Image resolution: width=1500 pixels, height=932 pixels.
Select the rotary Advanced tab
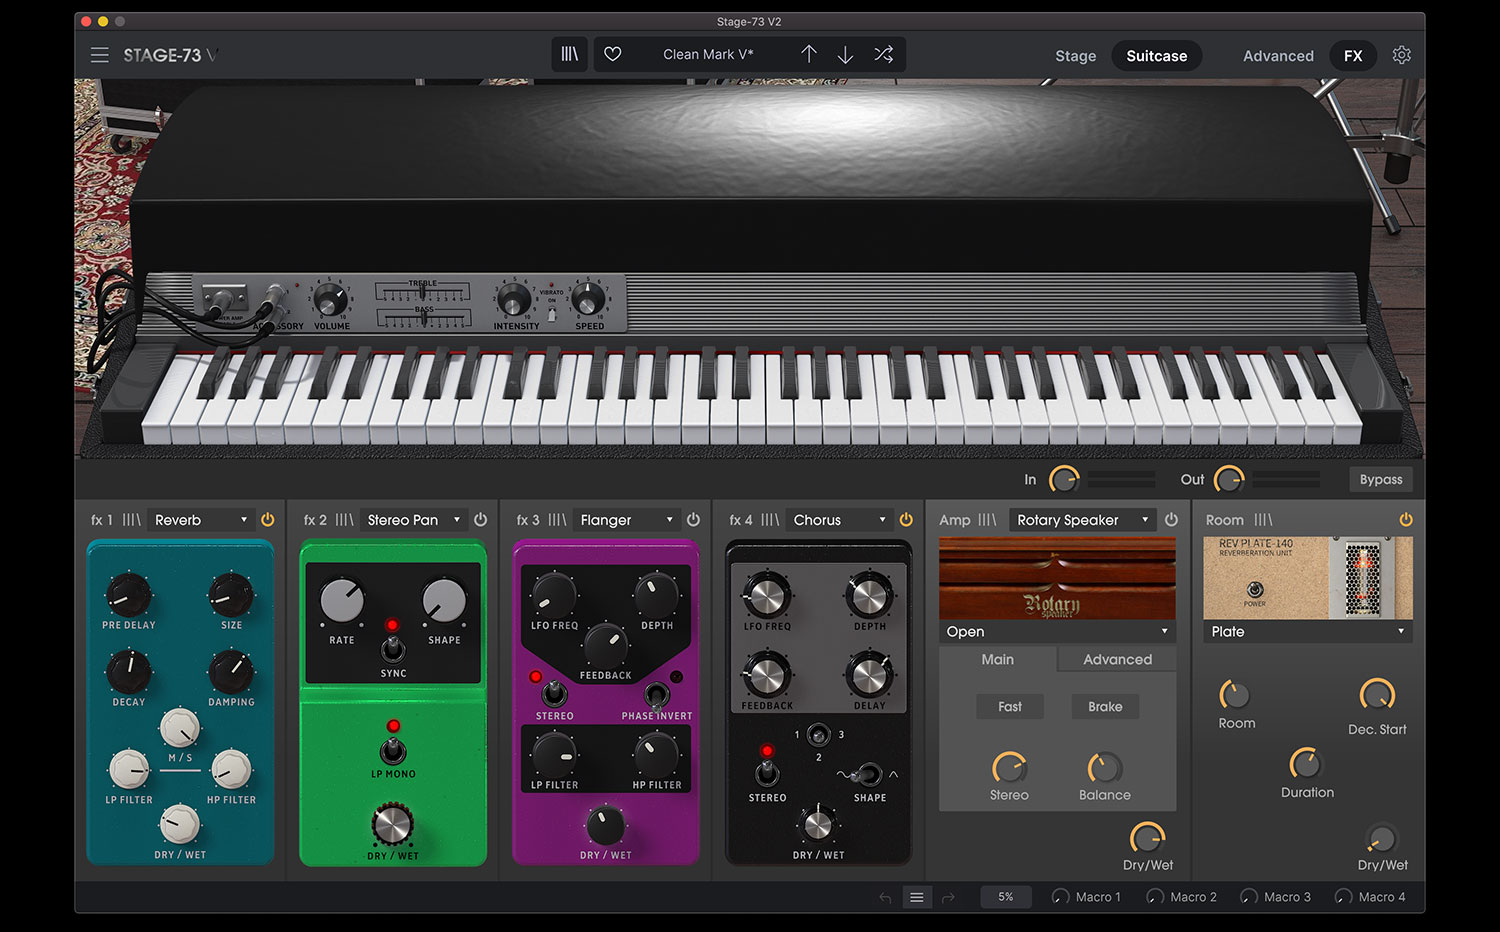1117,659
